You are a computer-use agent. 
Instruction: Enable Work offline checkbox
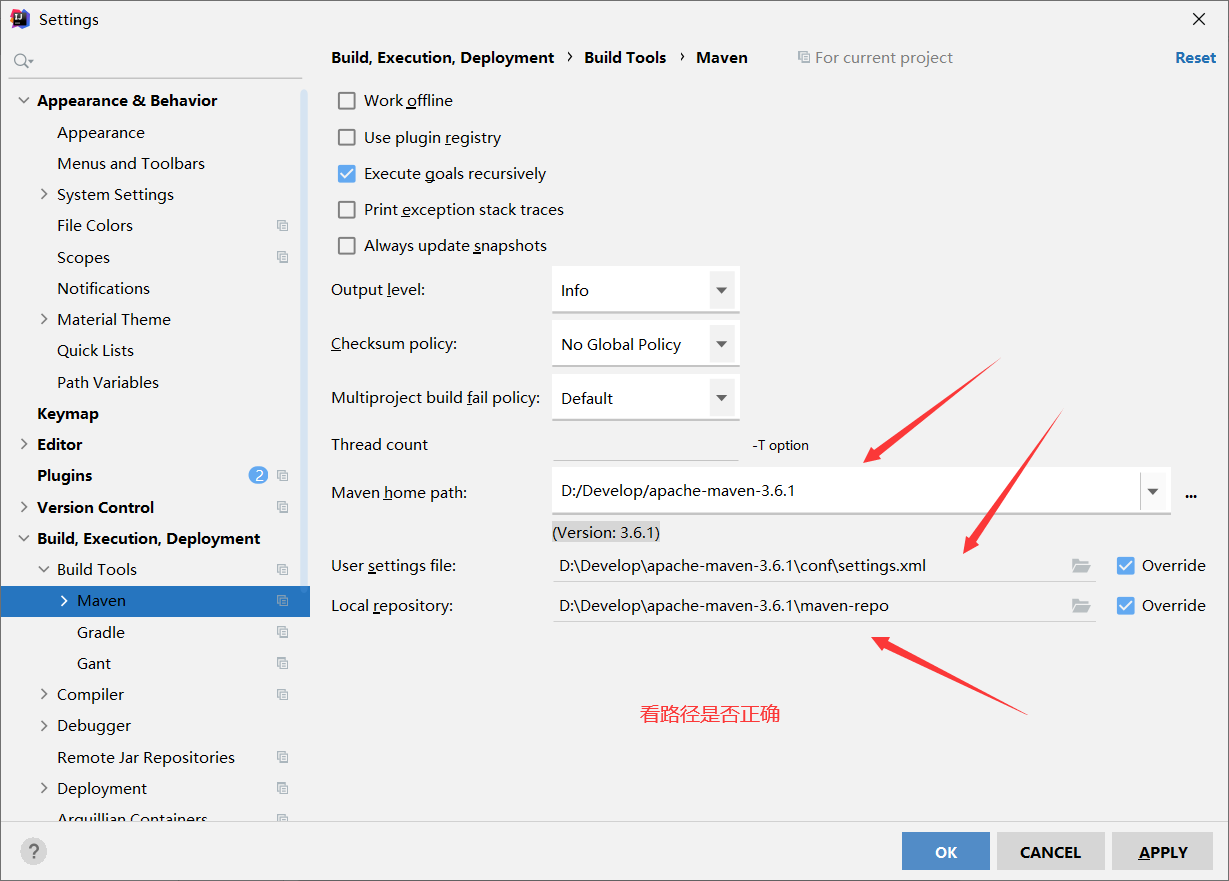point(347,101)
